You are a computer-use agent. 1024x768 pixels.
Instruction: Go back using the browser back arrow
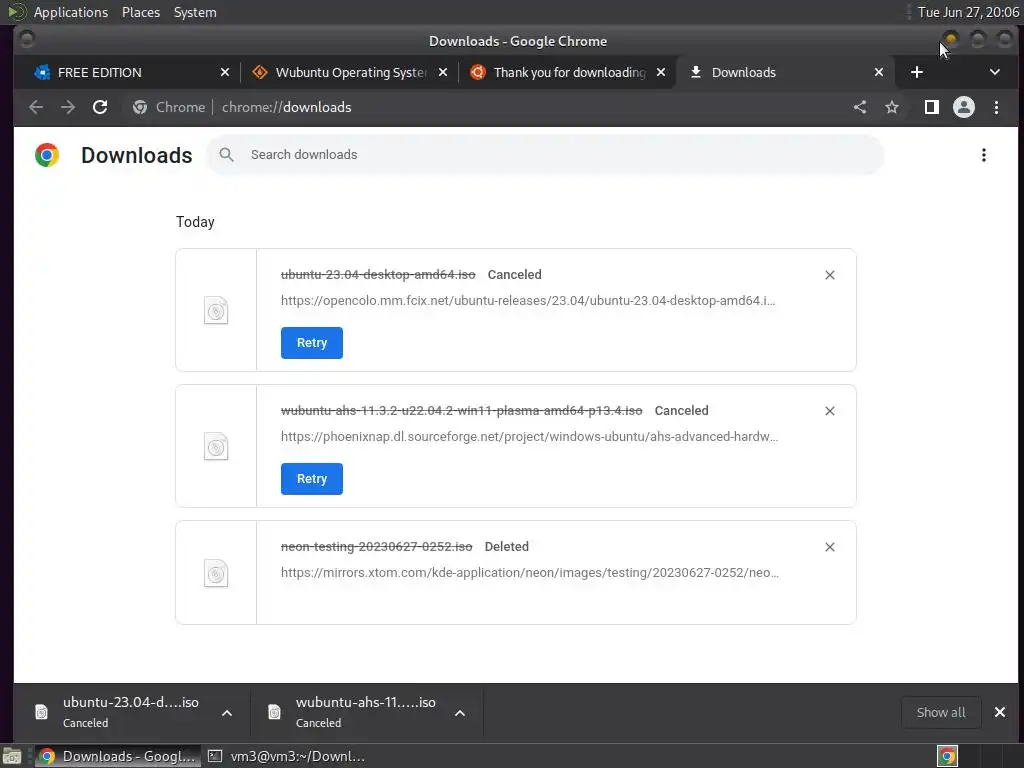tap(36, 107)
